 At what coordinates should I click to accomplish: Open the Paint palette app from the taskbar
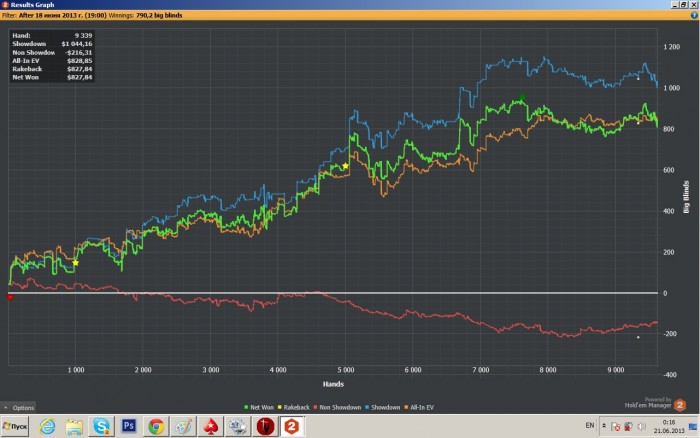click(x=183, y=426)
